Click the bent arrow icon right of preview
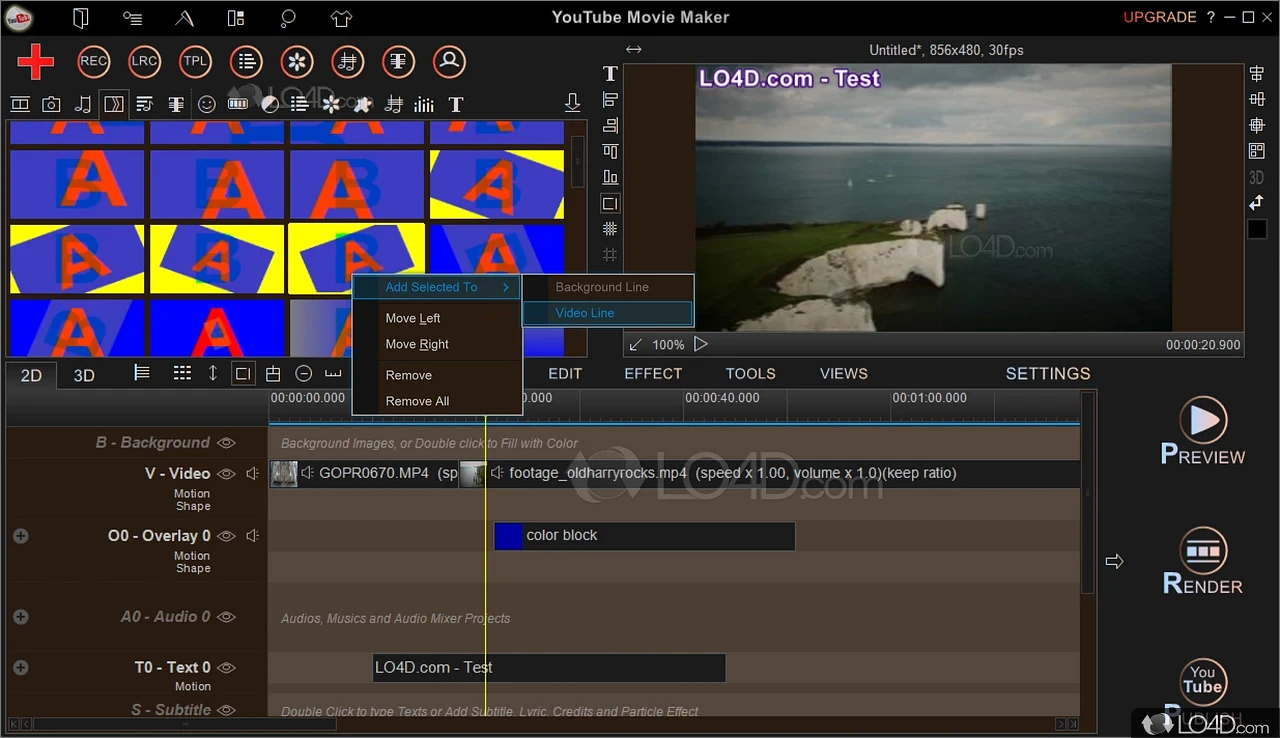Screen dimensions: 1280x738 pyautogui.click(x=1257, y=203)
